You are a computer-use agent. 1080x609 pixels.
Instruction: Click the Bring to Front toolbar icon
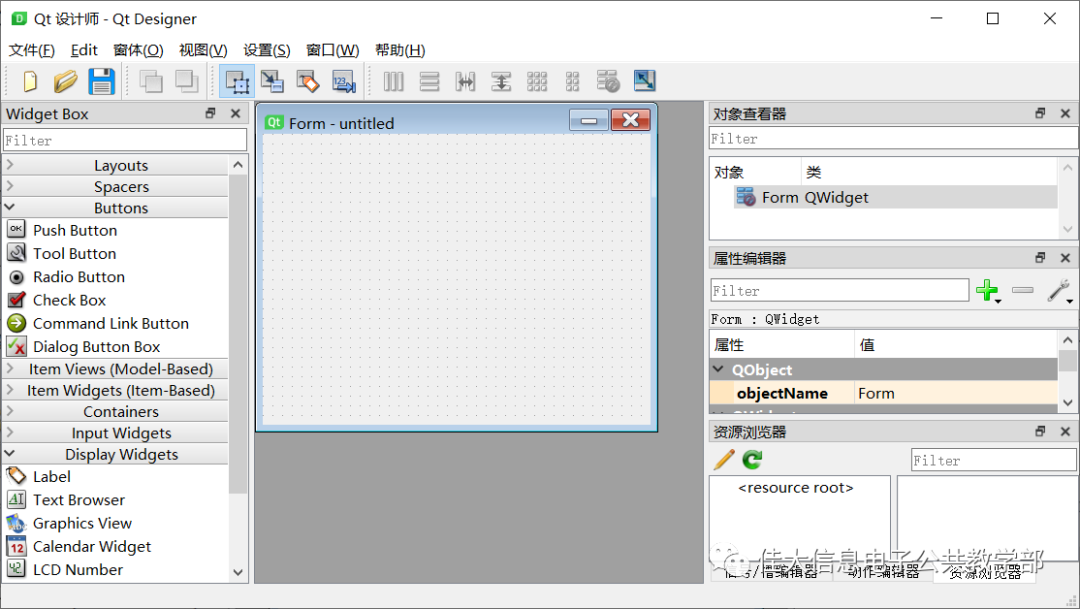pos(187,81)
